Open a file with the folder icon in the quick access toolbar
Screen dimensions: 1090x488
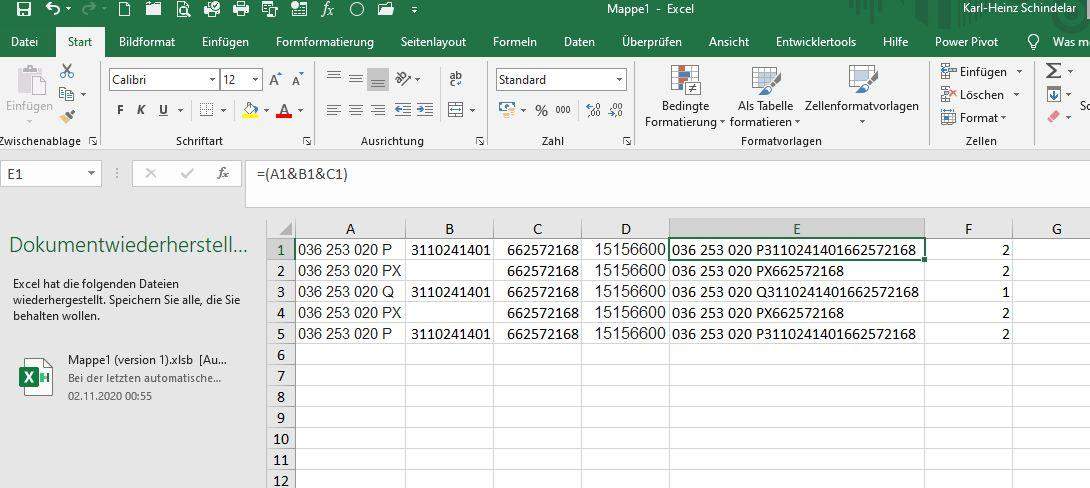(386, 9)
